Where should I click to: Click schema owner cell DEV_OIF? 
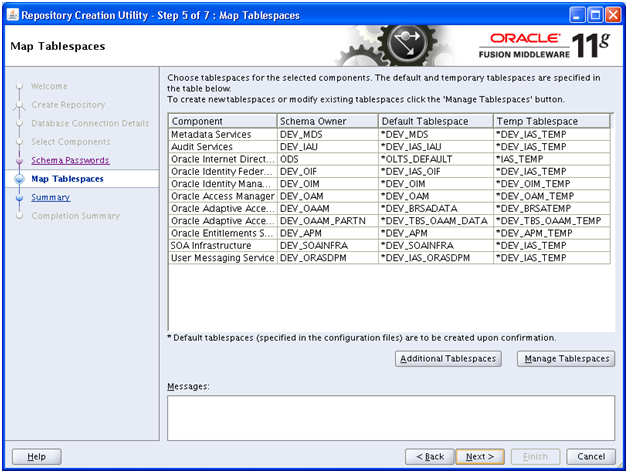pyautogui.click(x=328, y=172)
